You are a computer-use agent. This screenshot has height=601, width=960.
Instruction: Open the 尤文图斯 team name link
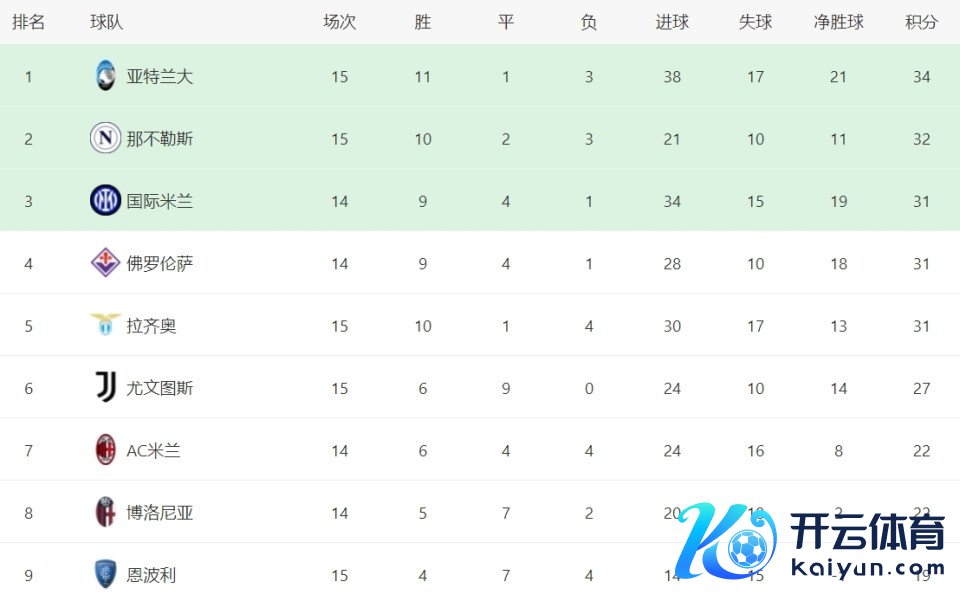[160, 388]
